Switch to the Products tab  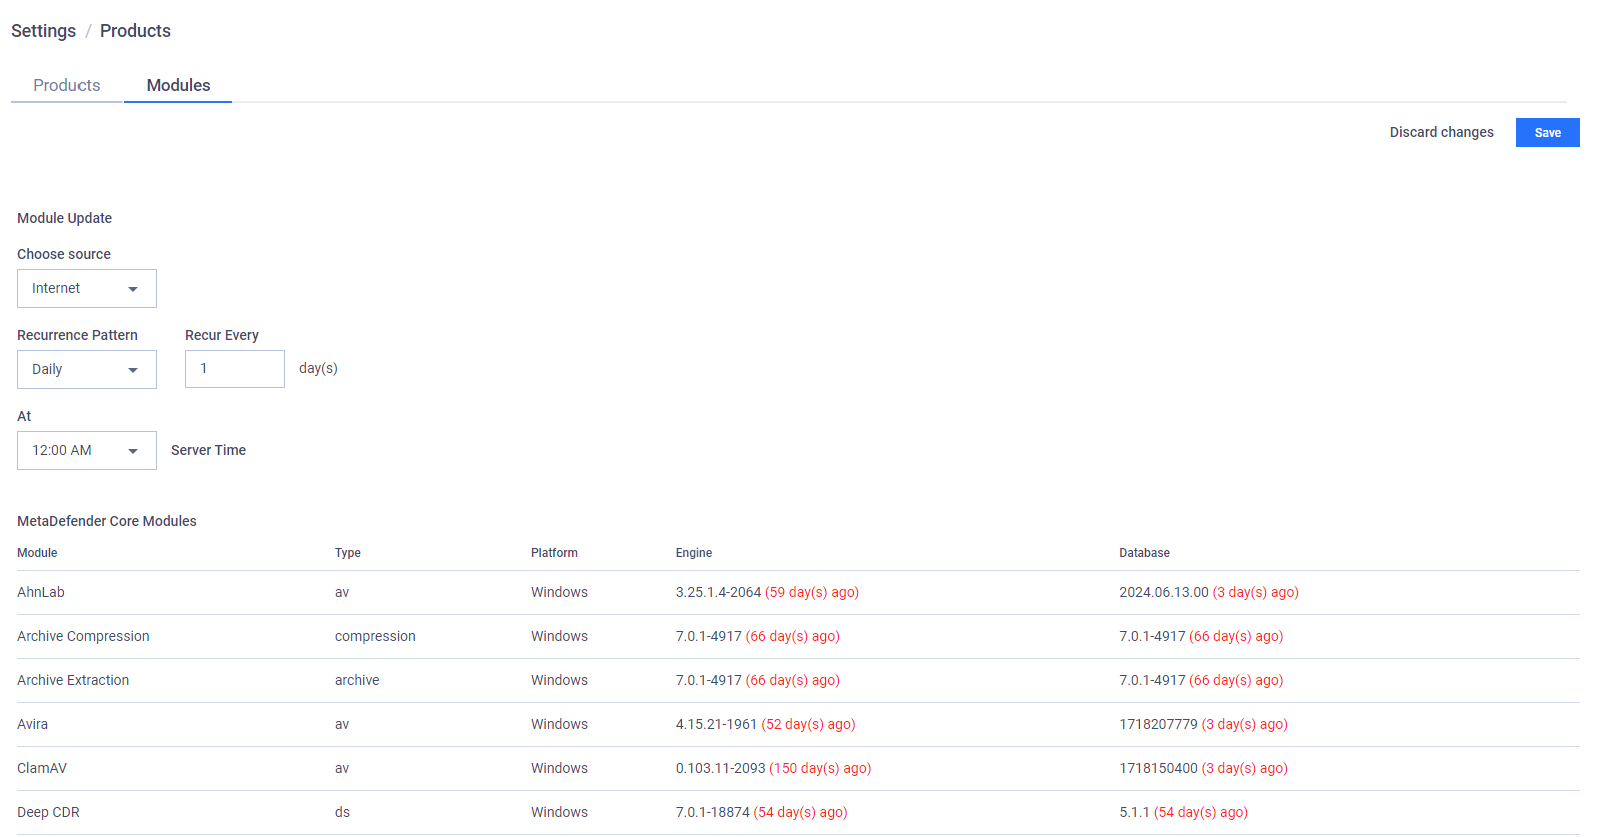[x=67, y=85]
